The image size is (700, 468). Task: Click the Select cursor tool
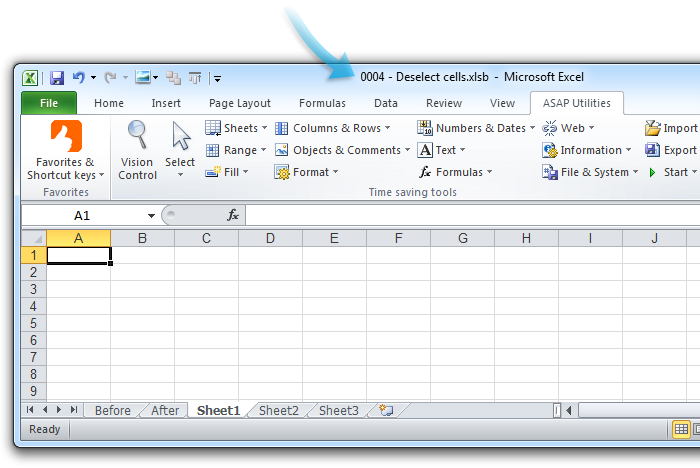click(x=180, y=150)
